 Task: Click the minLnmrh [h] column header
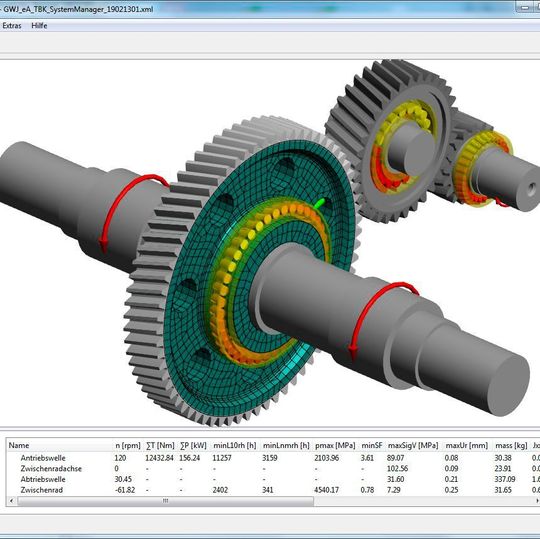click(x=286, y=445)
